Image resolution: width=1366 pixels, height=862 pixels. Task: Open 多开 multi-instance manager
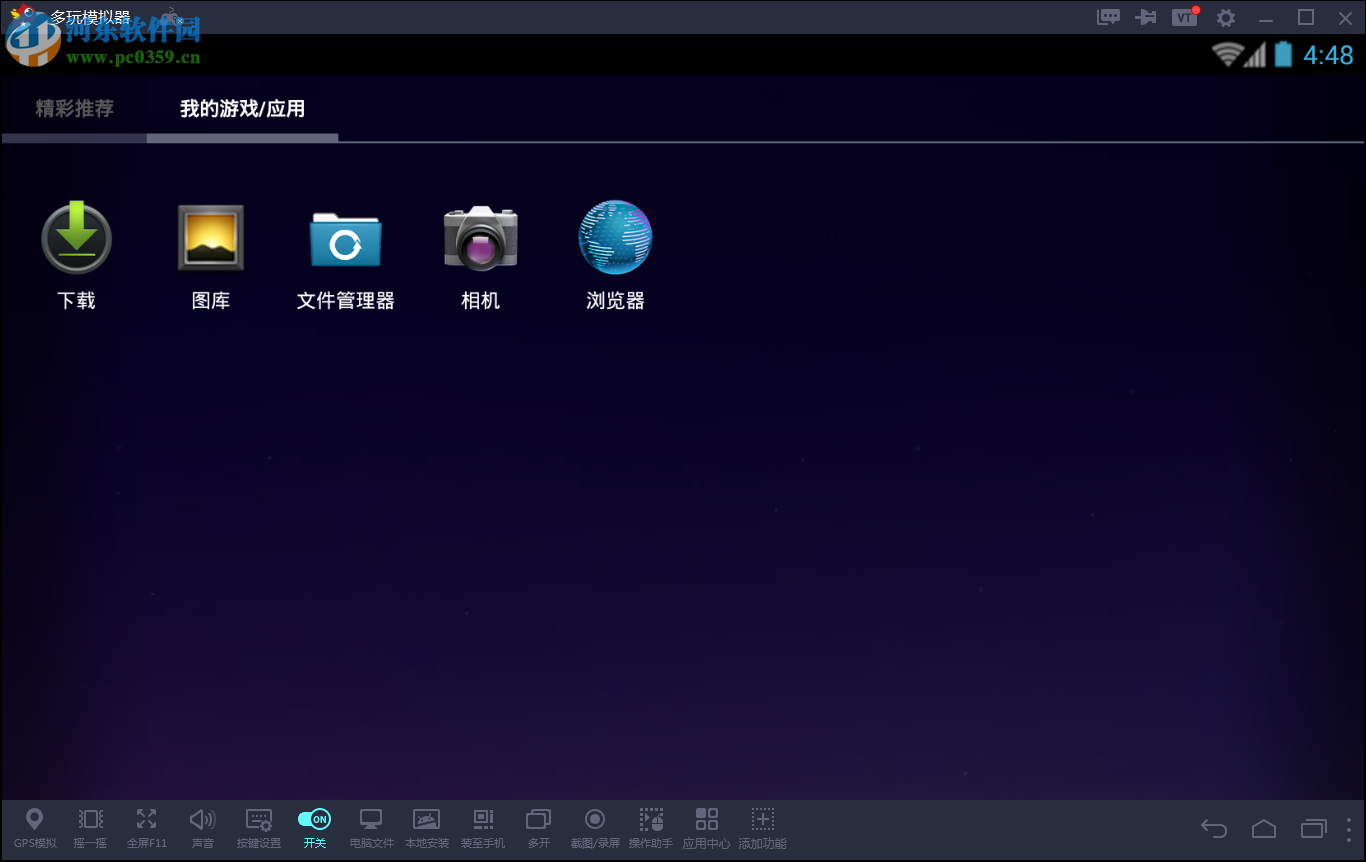(538, 828)
